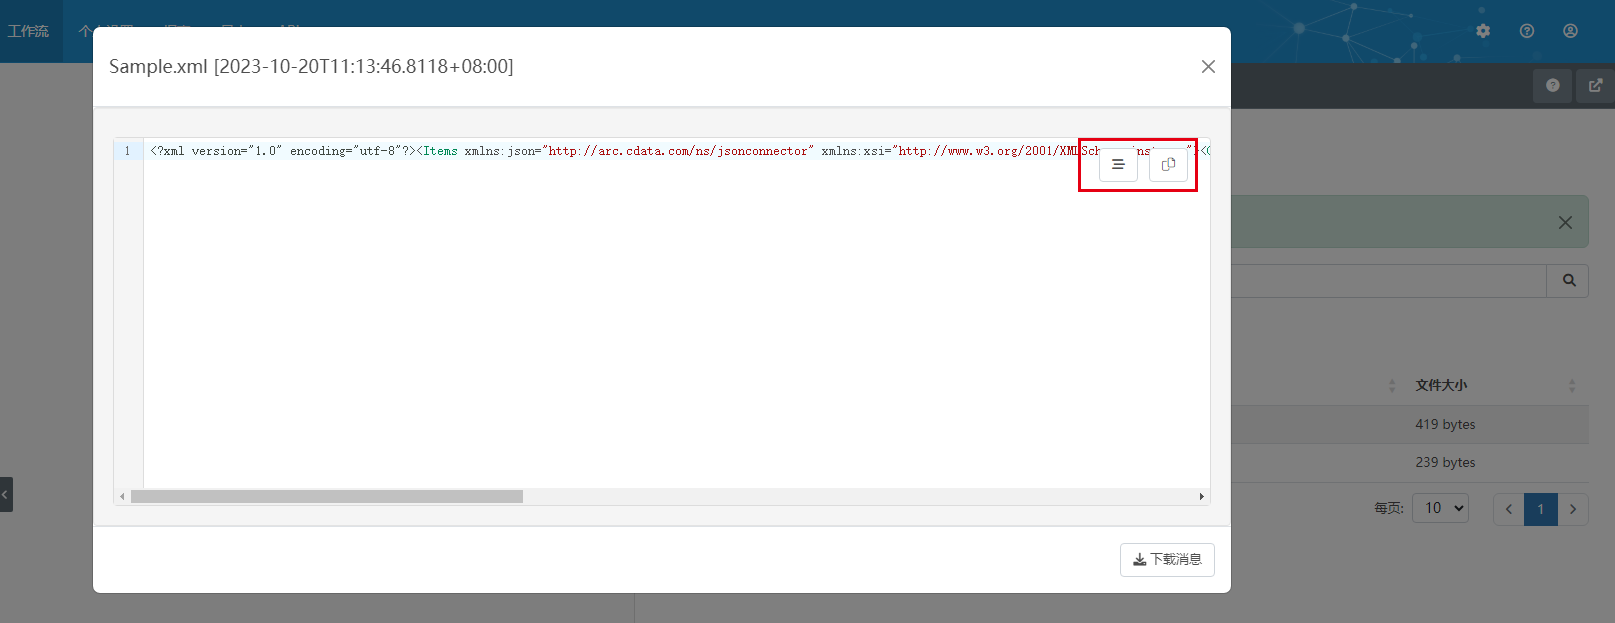Viewport: 1615px width, 623px height.
Task: Open the 工作流 tab in navigation
Action: click(29, 31)
